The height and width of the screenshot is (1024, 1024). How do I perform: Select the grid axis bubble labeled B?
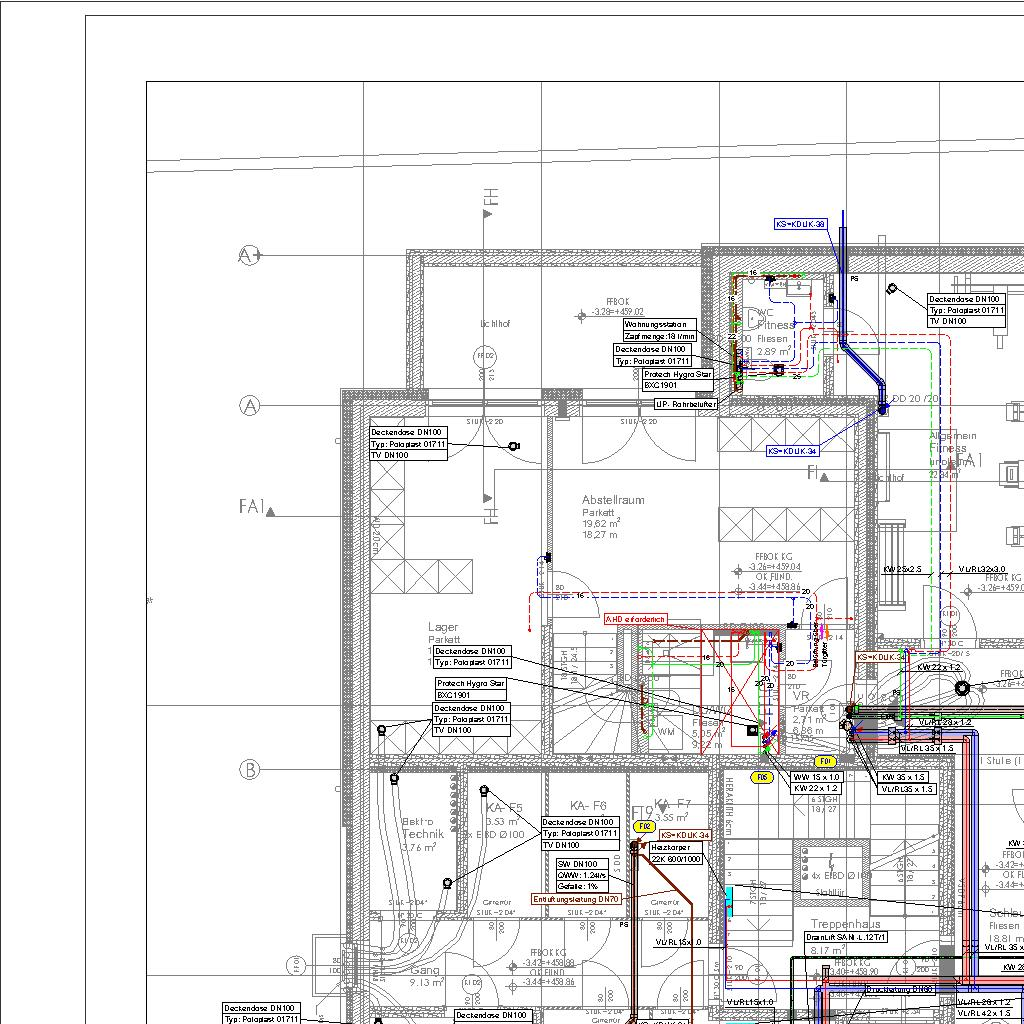coord(249,770)
